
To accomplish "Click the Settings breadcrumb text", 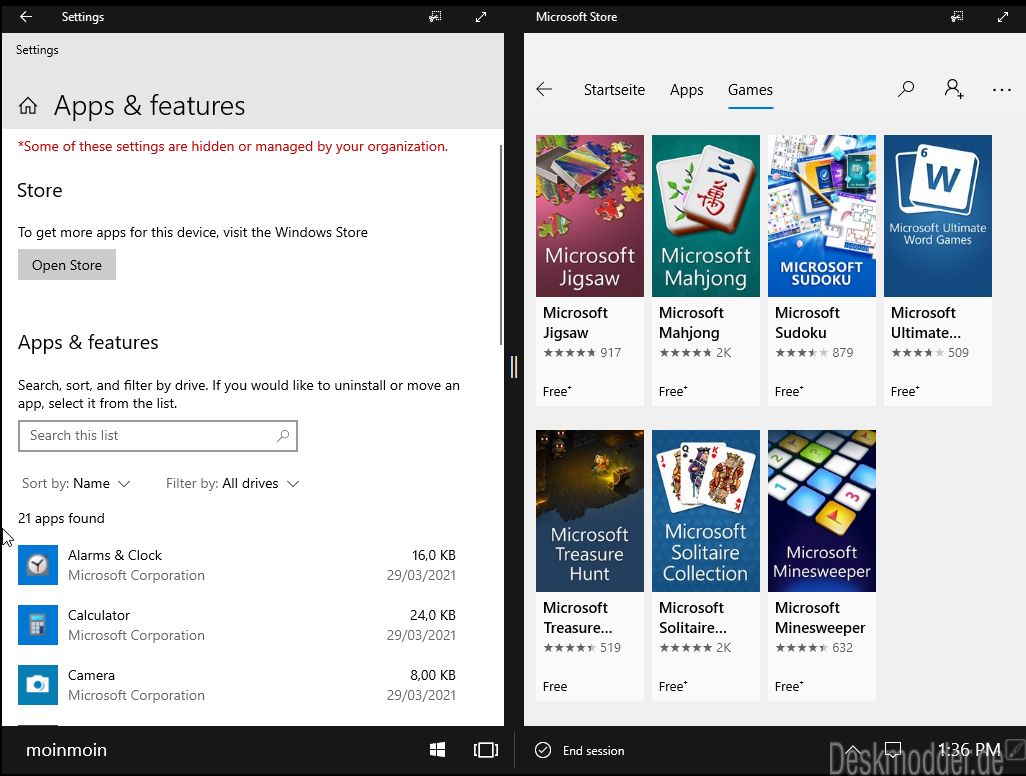I will coord(37,50).
